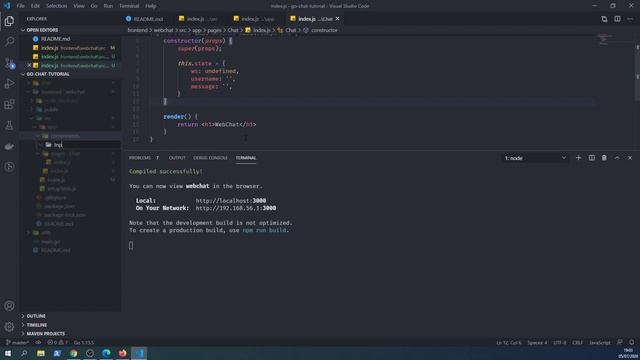This screenshot has width=640, height=360.
Task: Open editor More Actions ellipsis
Action: coord(630,19)
